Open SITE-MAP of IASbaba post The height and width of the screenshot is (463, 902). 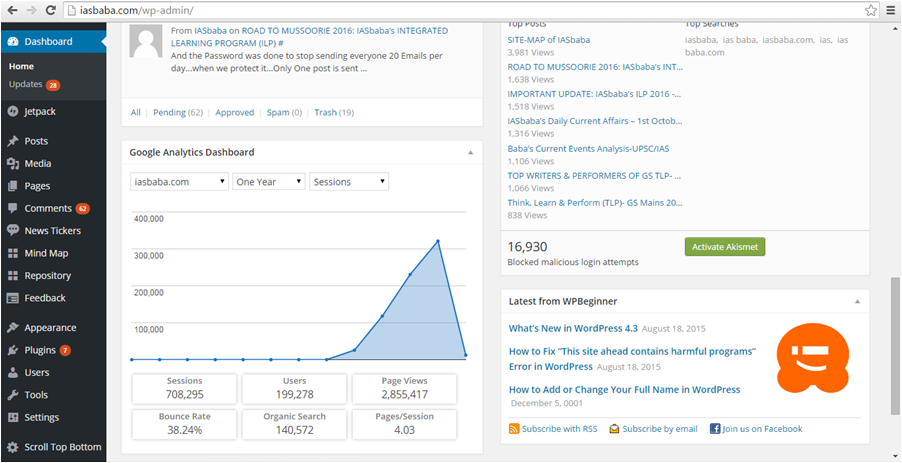point(549,40)
